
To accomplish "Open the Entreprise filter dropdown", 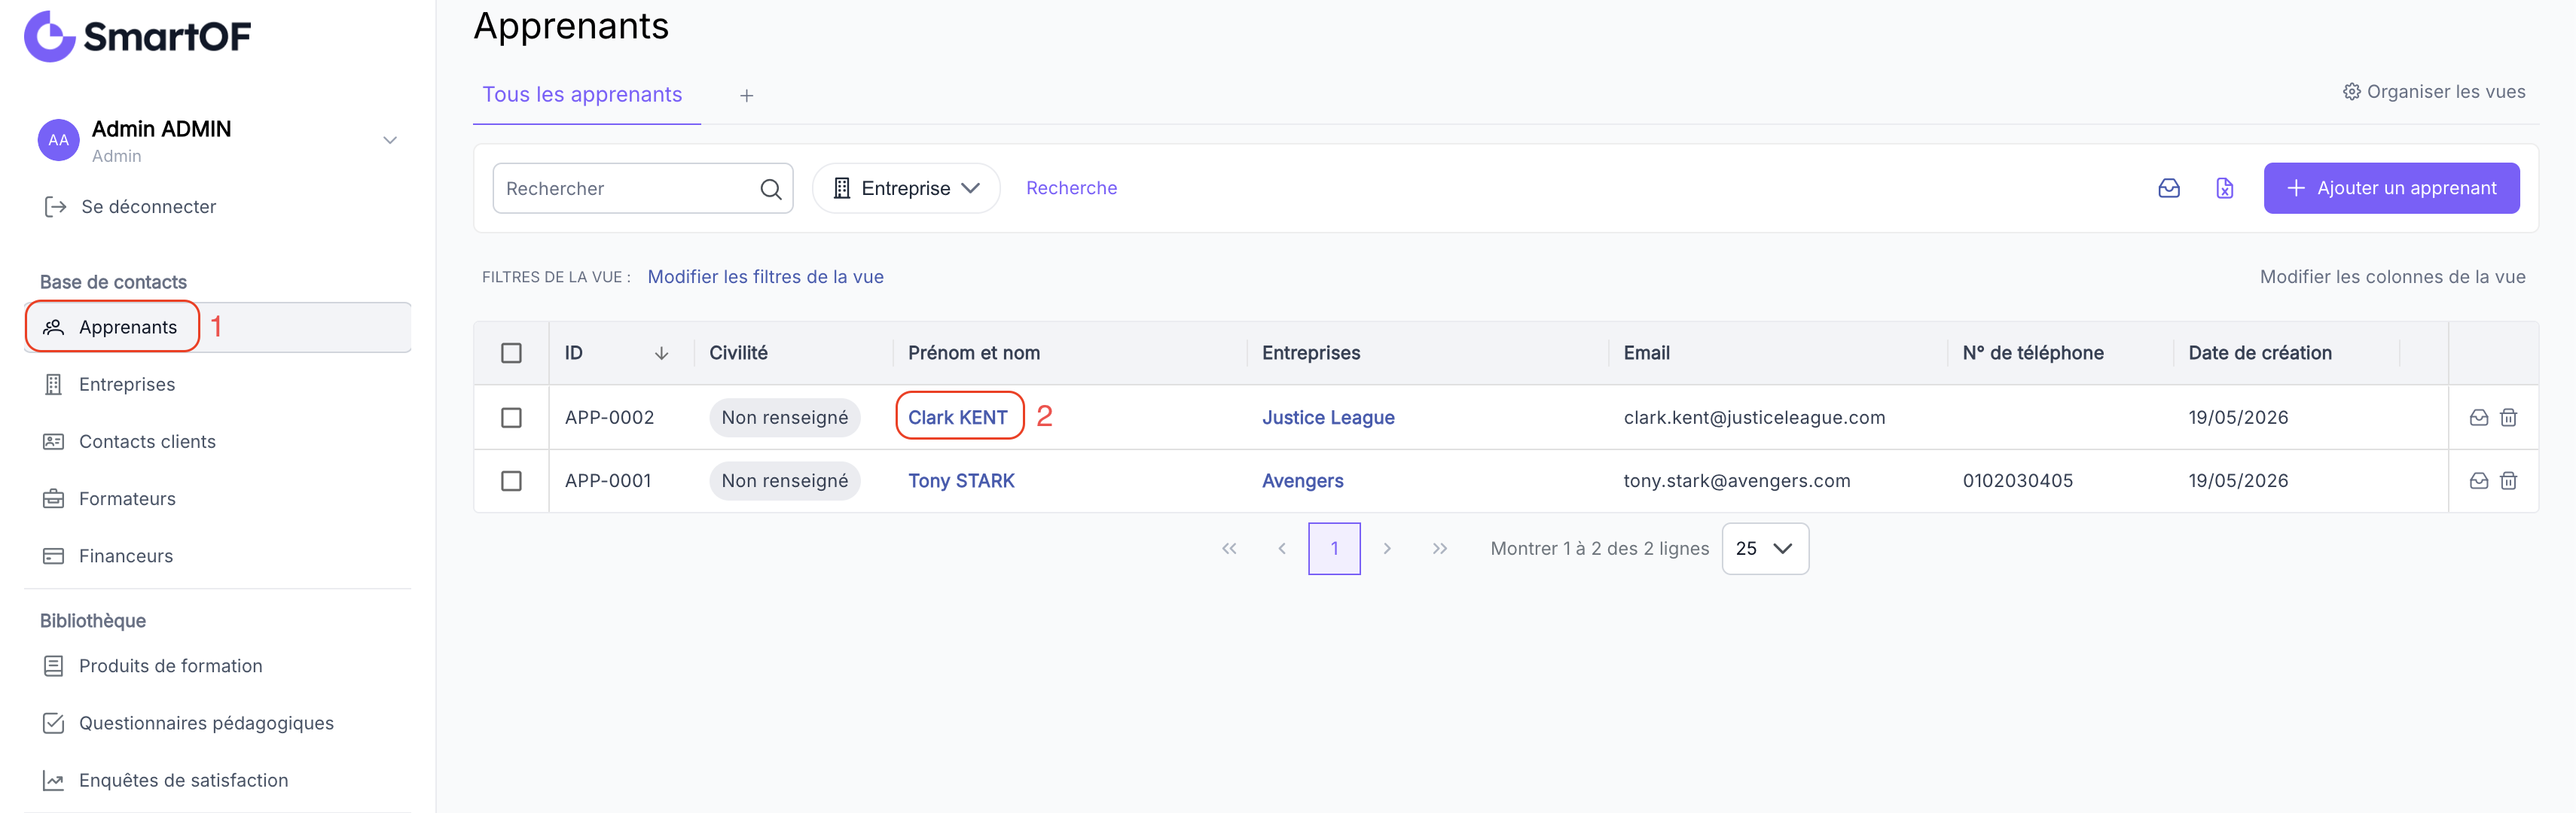I will (x=905, y=188).
